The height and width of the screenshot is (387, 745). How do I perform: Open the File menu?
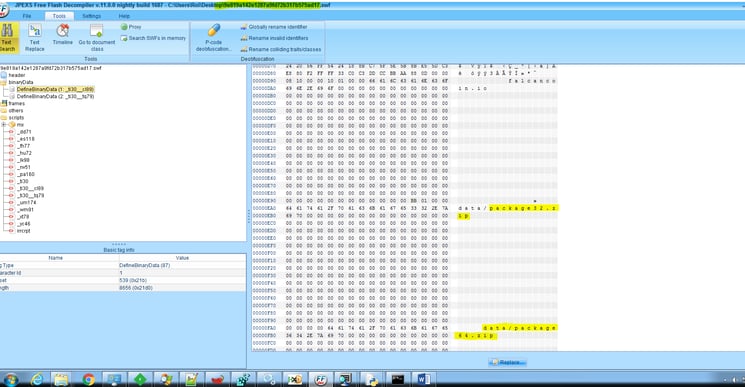[27, 16]
